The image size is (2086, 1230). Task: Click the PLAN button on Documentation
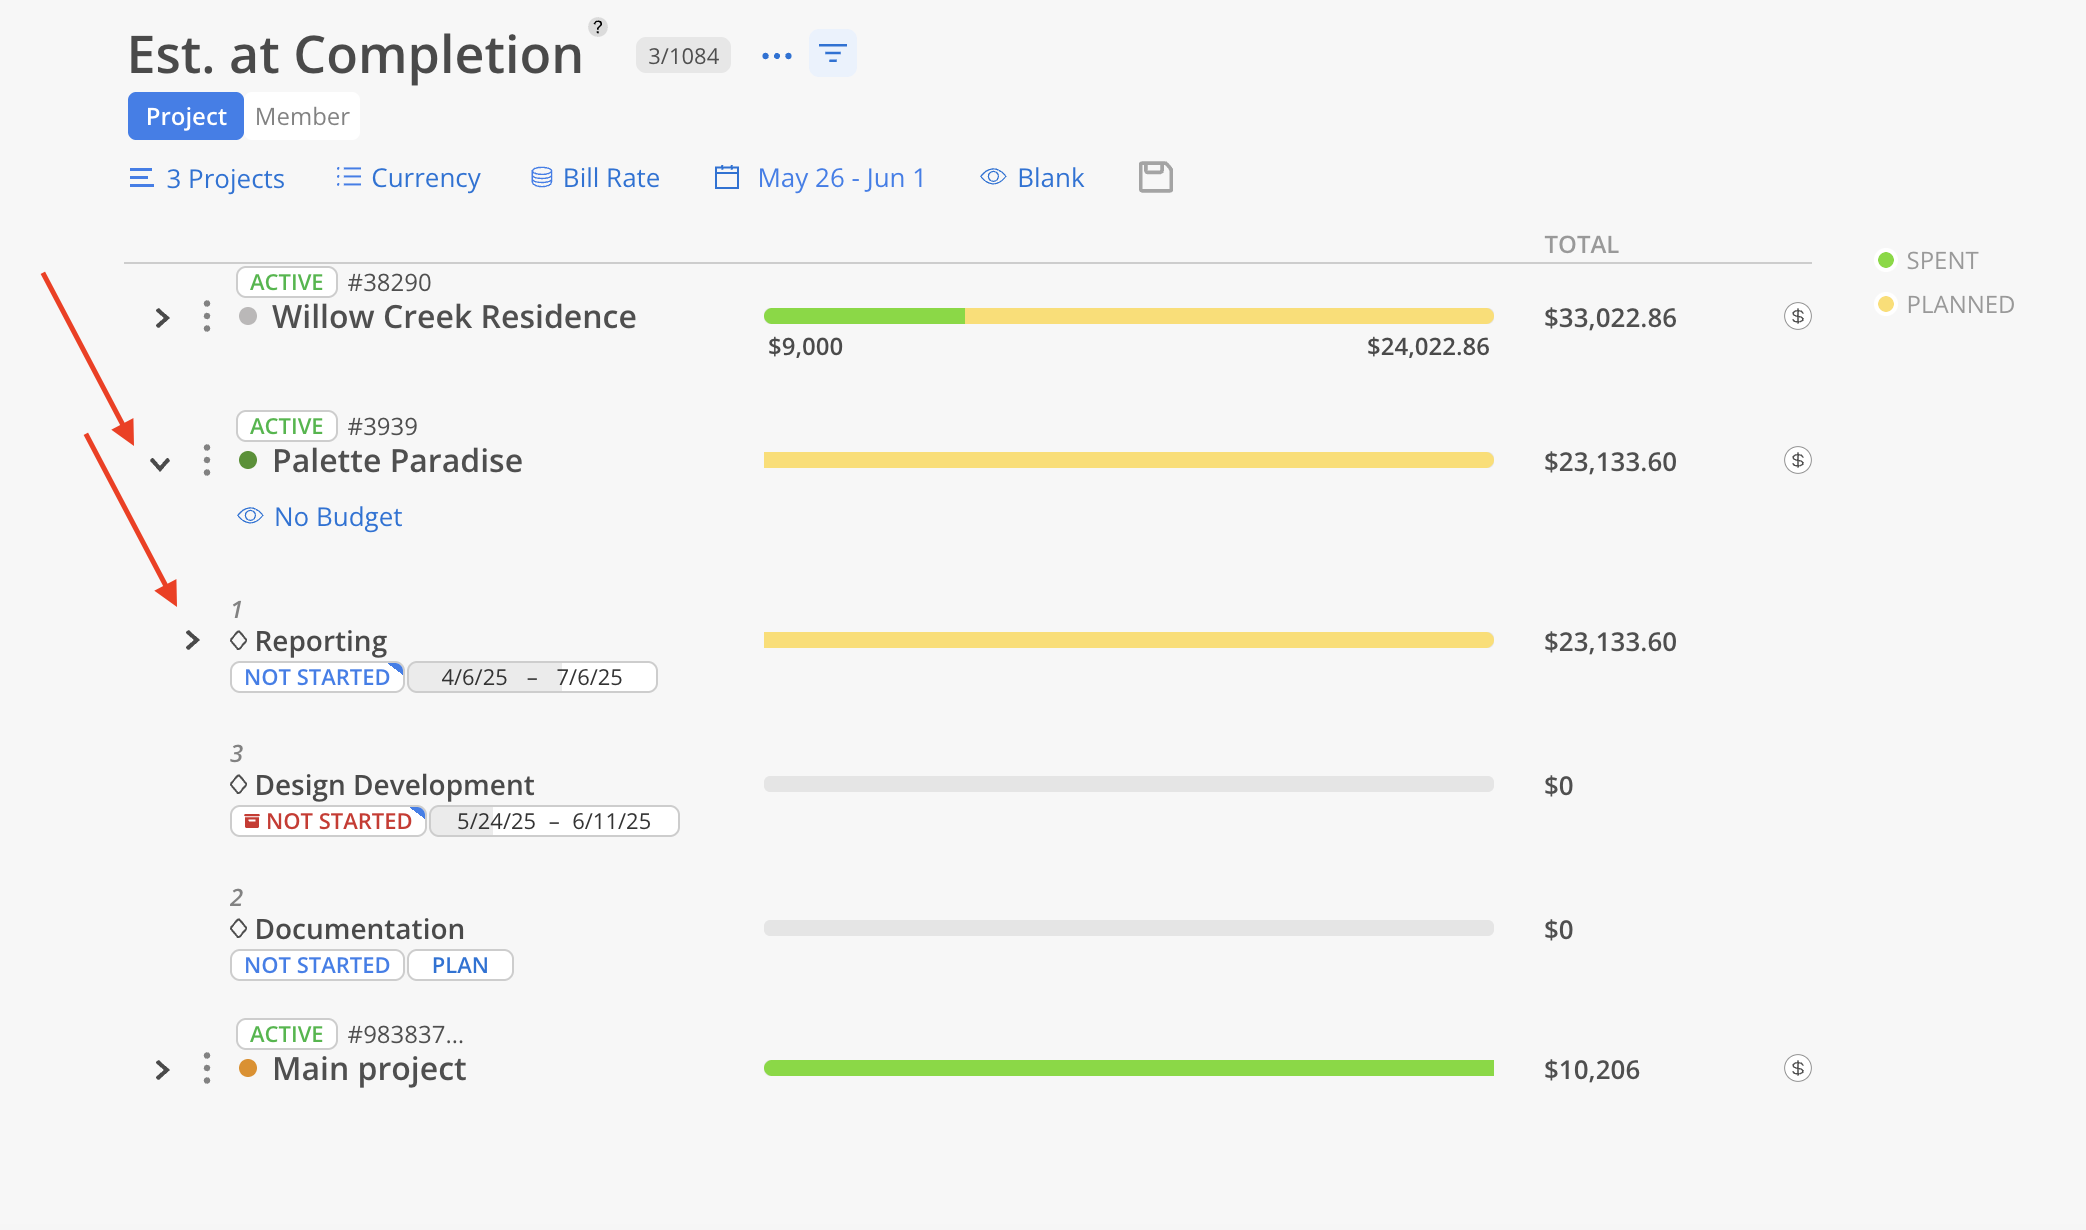(x=460, y=965)
